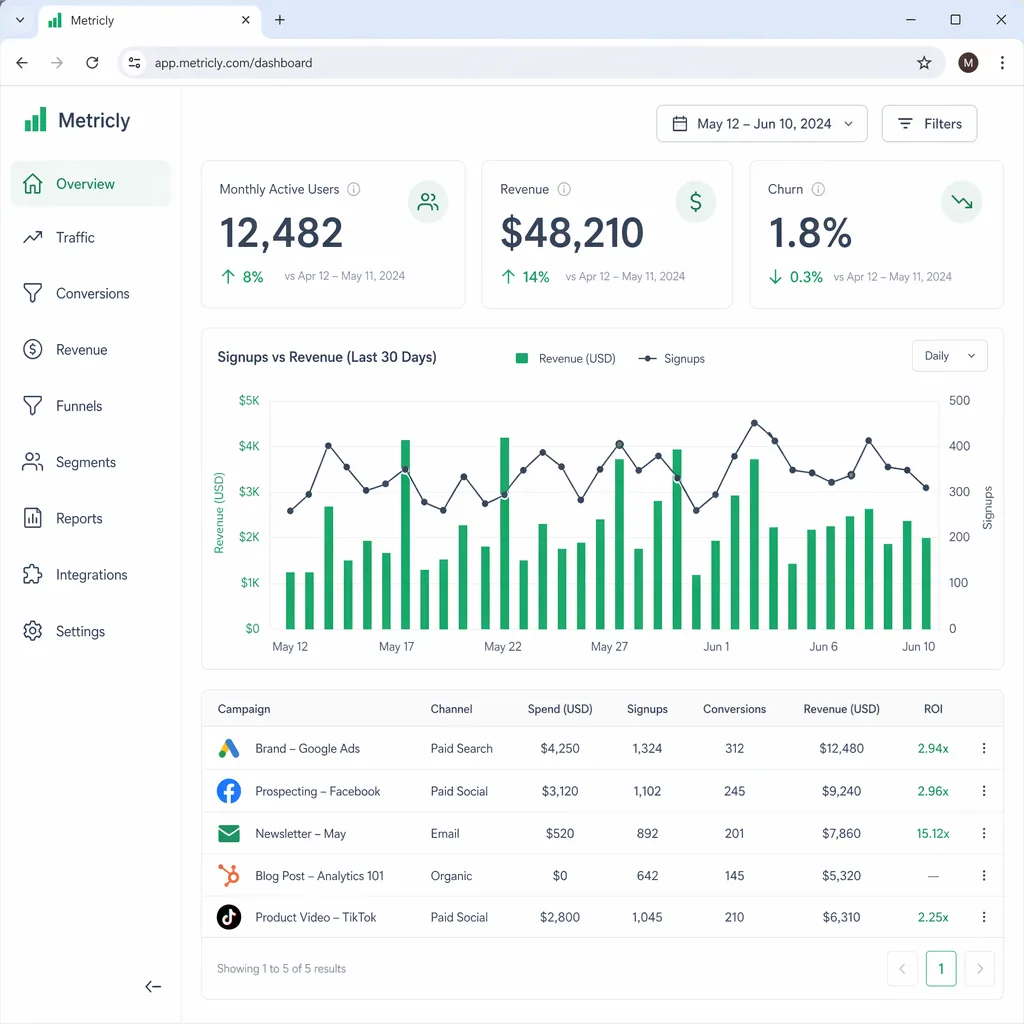
Task: Open Settings in the sidebar
Action: pyautogui.click(x=82, y=630)
